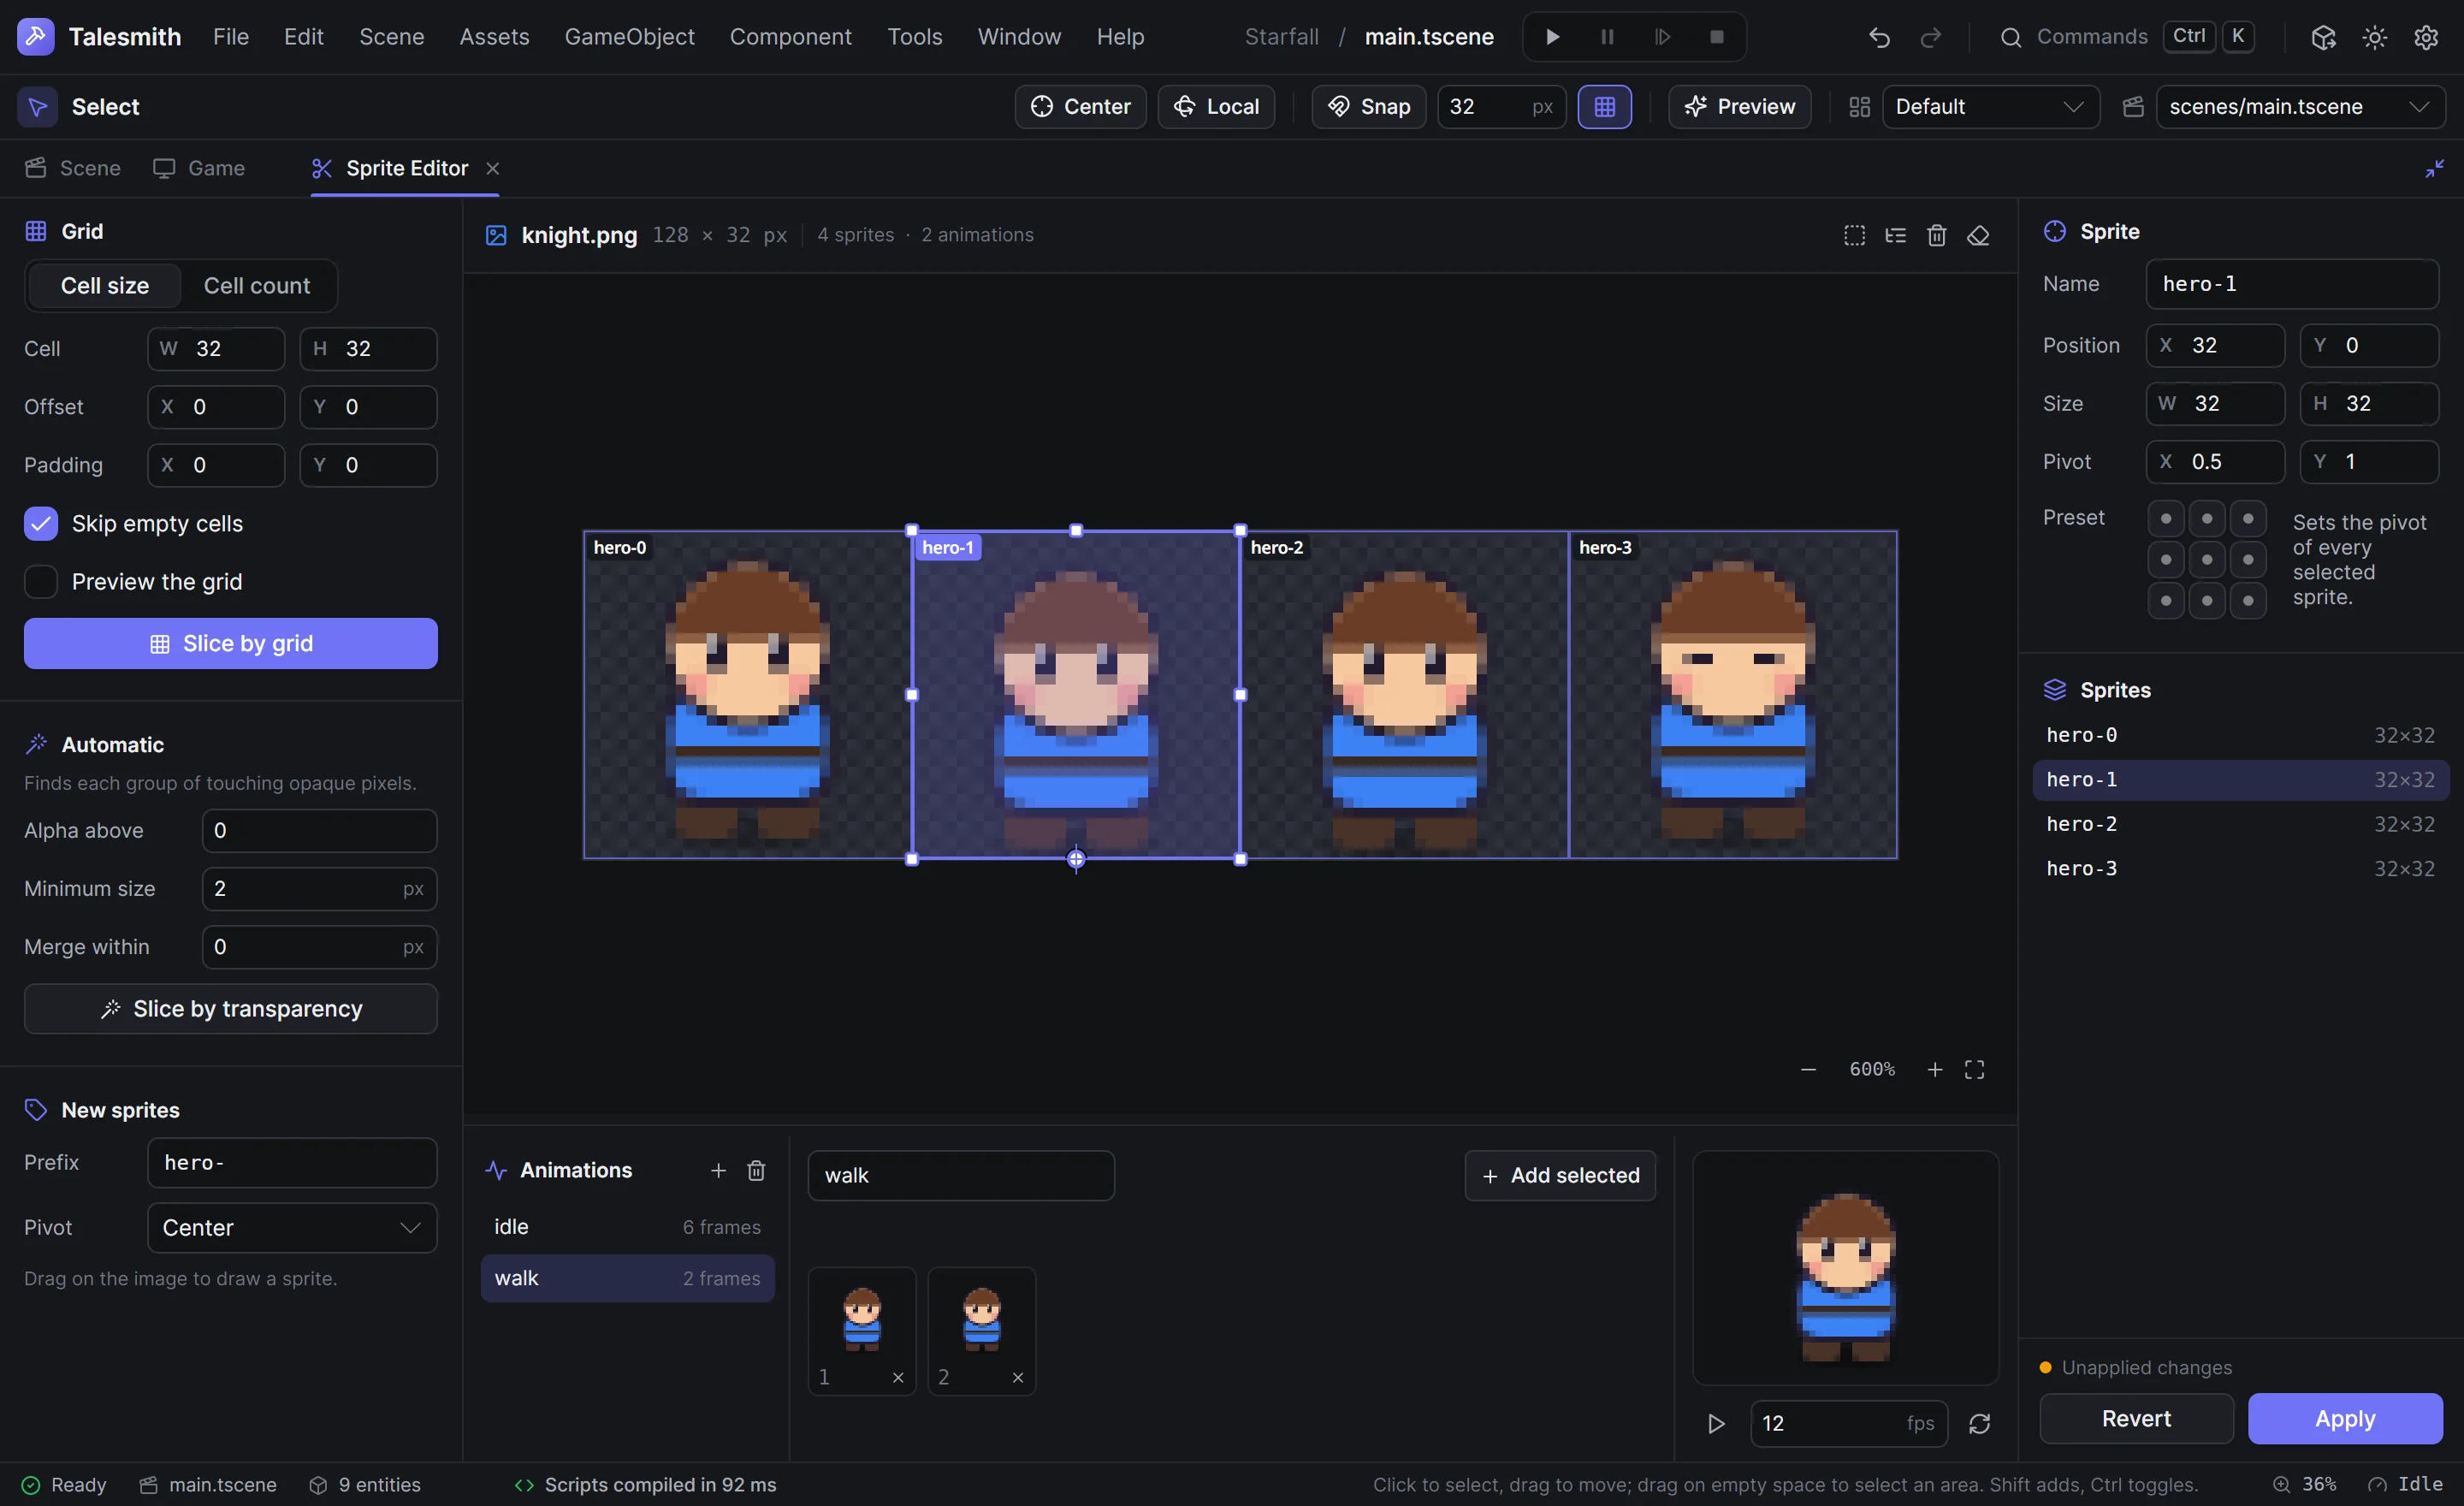Click the Apply button
2464x1506 pixels.
point(2345,1419)
